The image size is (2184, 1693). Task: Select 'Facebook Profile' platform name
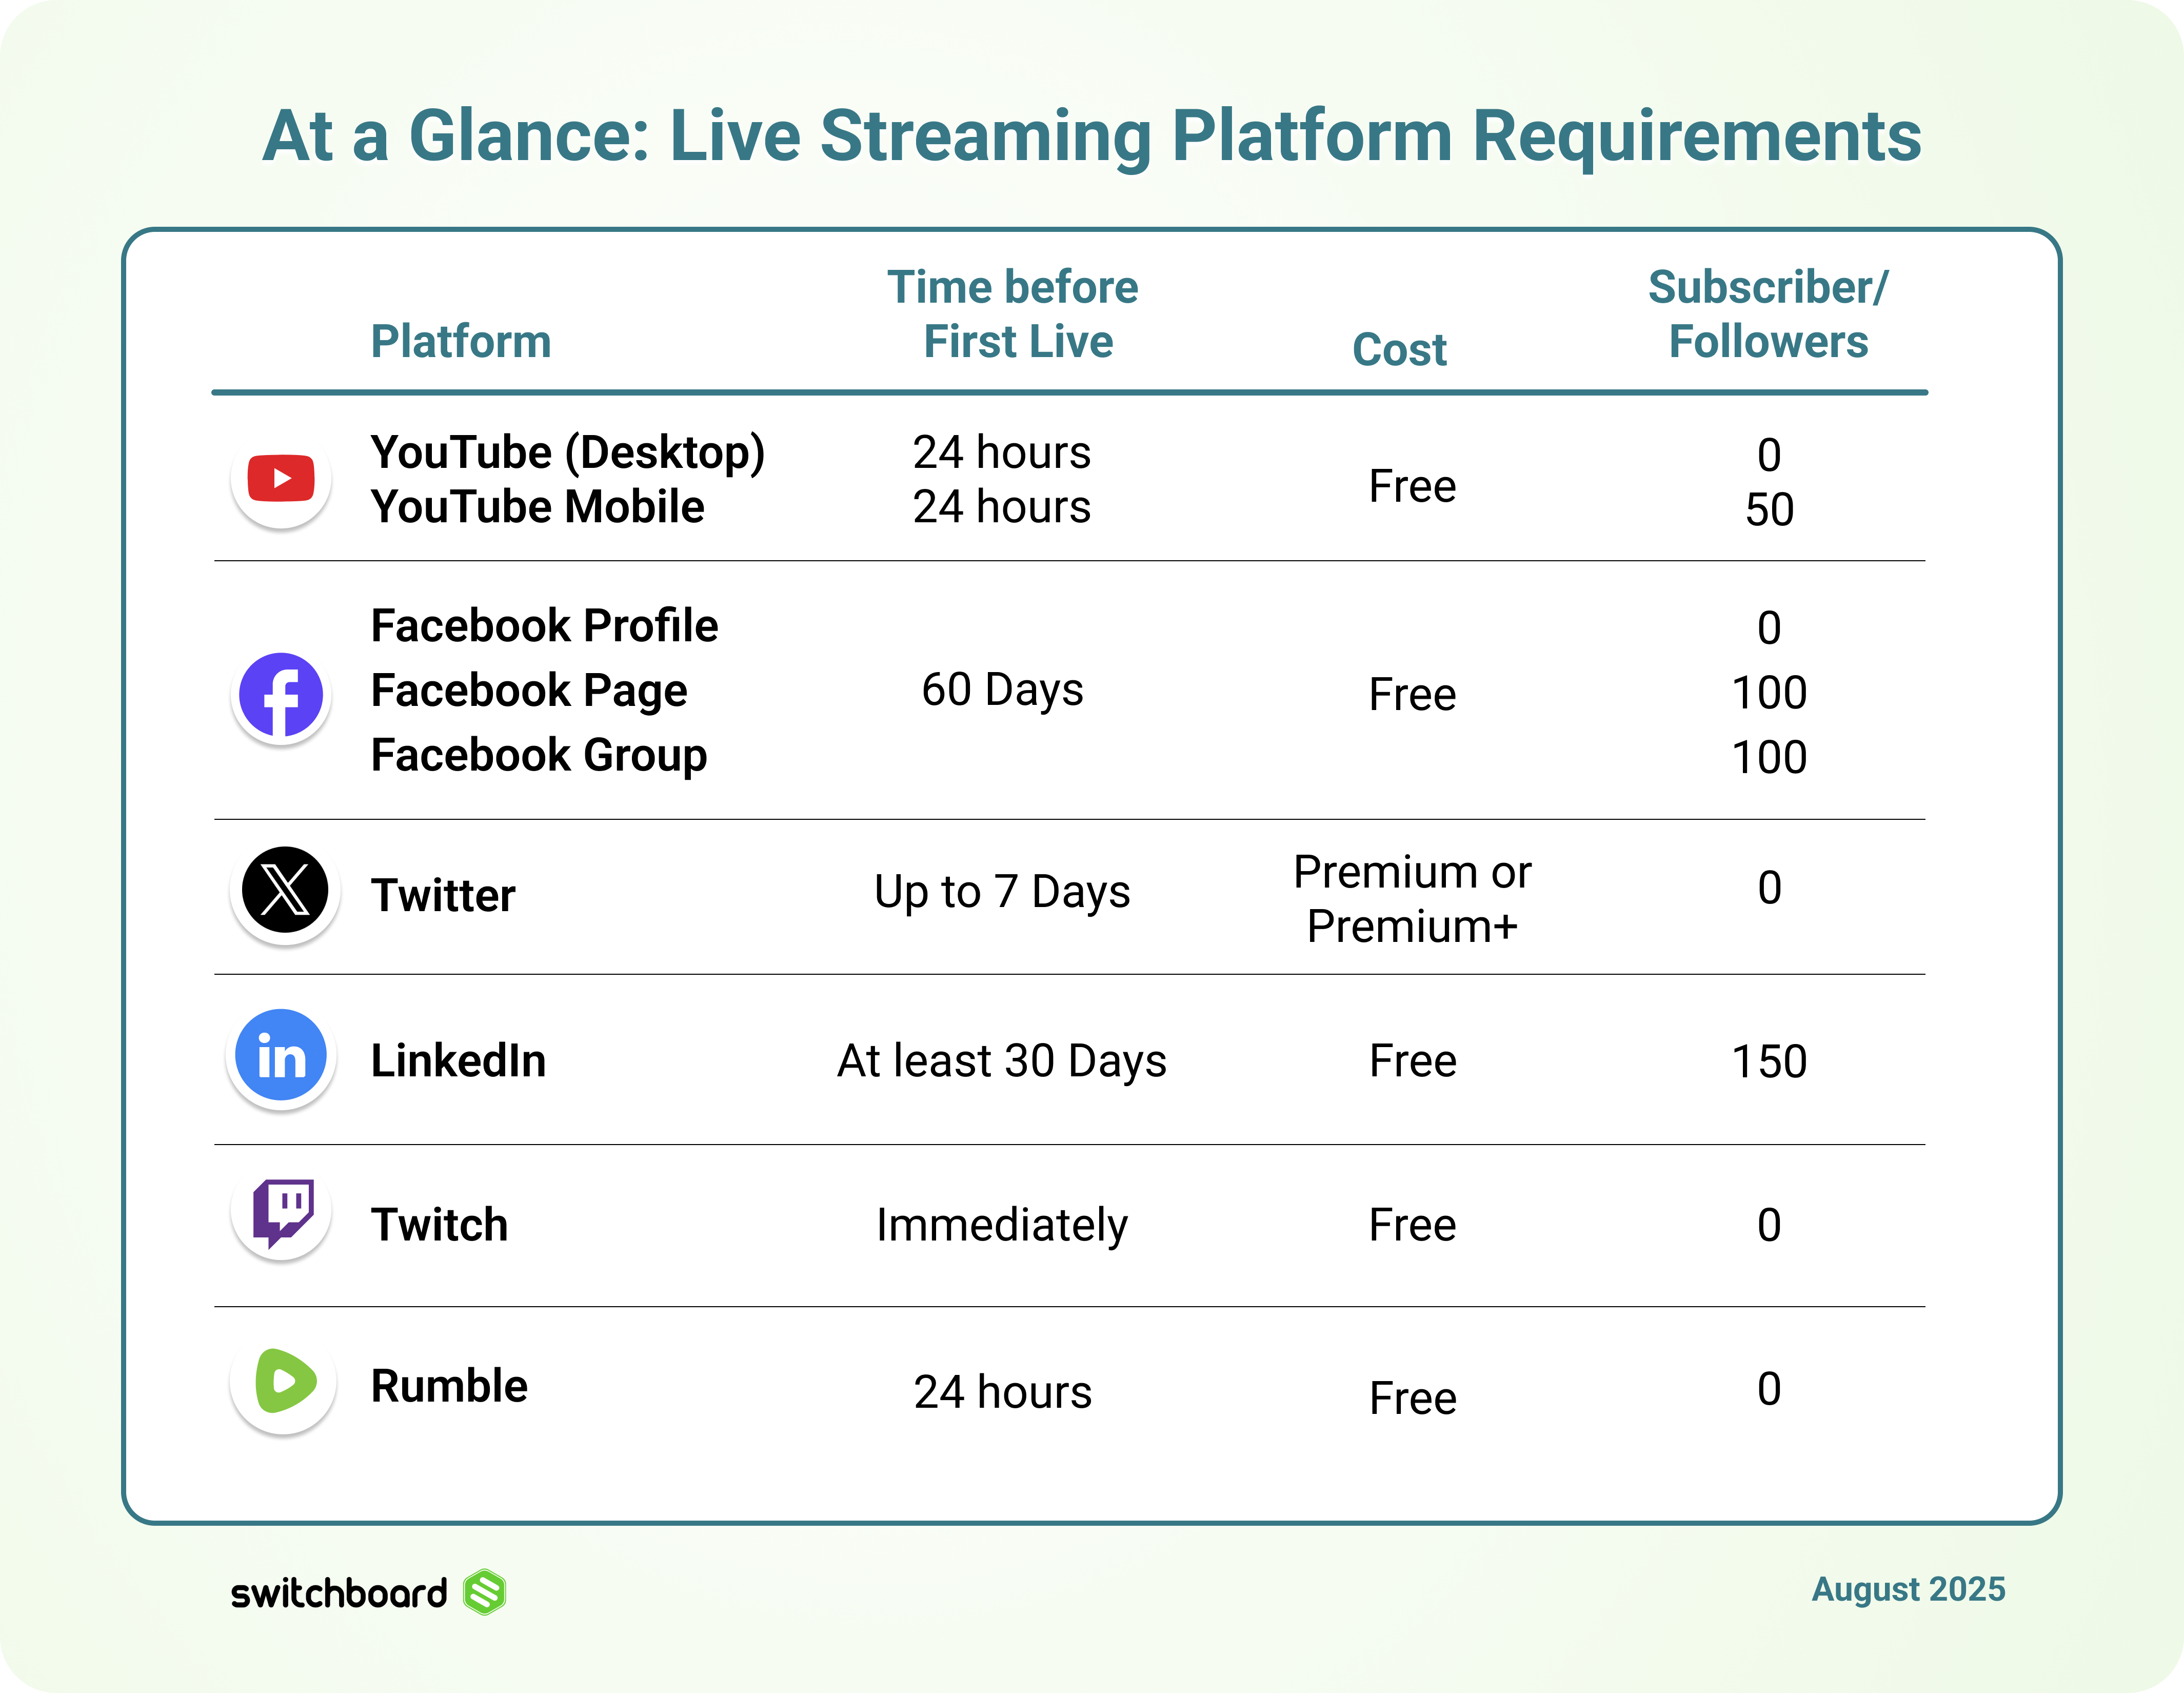tap(545, 626)
